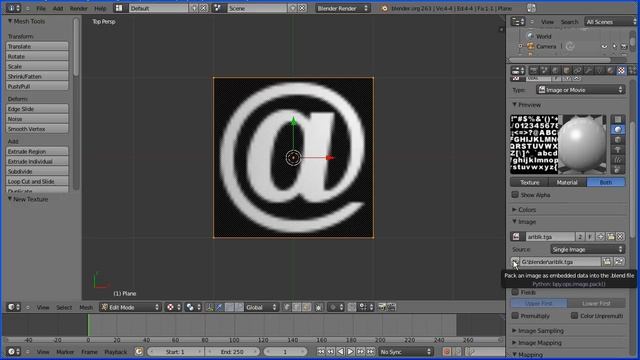Open the No Sync playback dropdown
640x360 pixels.
[x=405, y=351]
